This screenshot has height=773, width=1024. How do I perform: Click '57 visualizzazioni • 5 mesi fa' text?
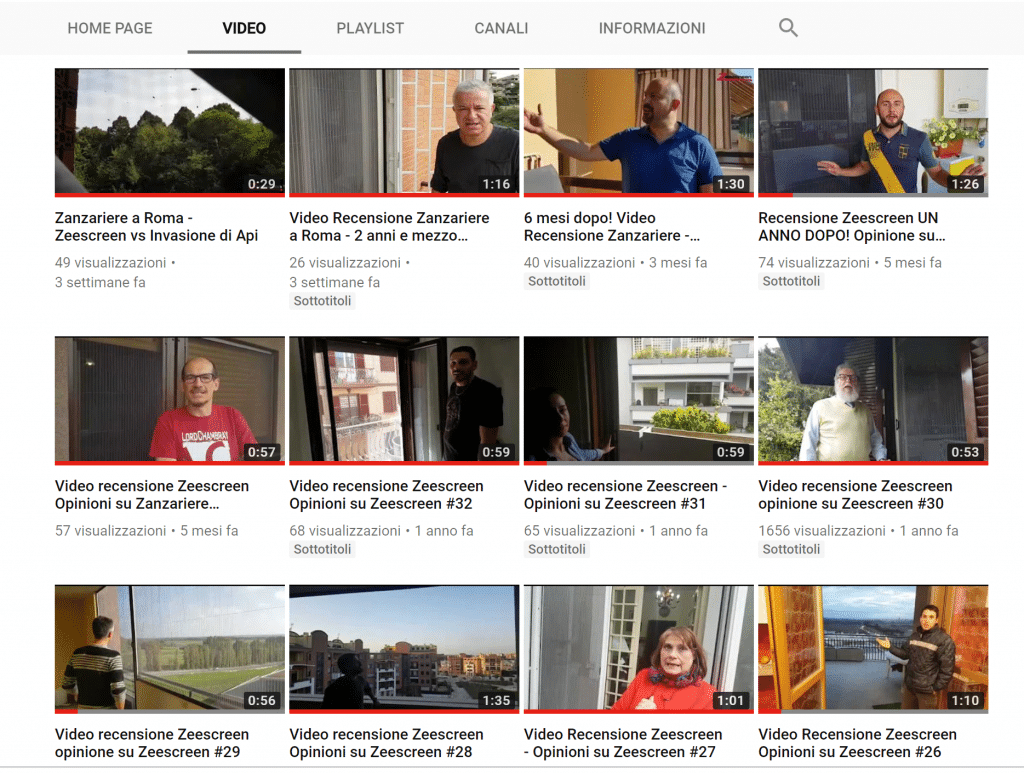click(146, 531)
